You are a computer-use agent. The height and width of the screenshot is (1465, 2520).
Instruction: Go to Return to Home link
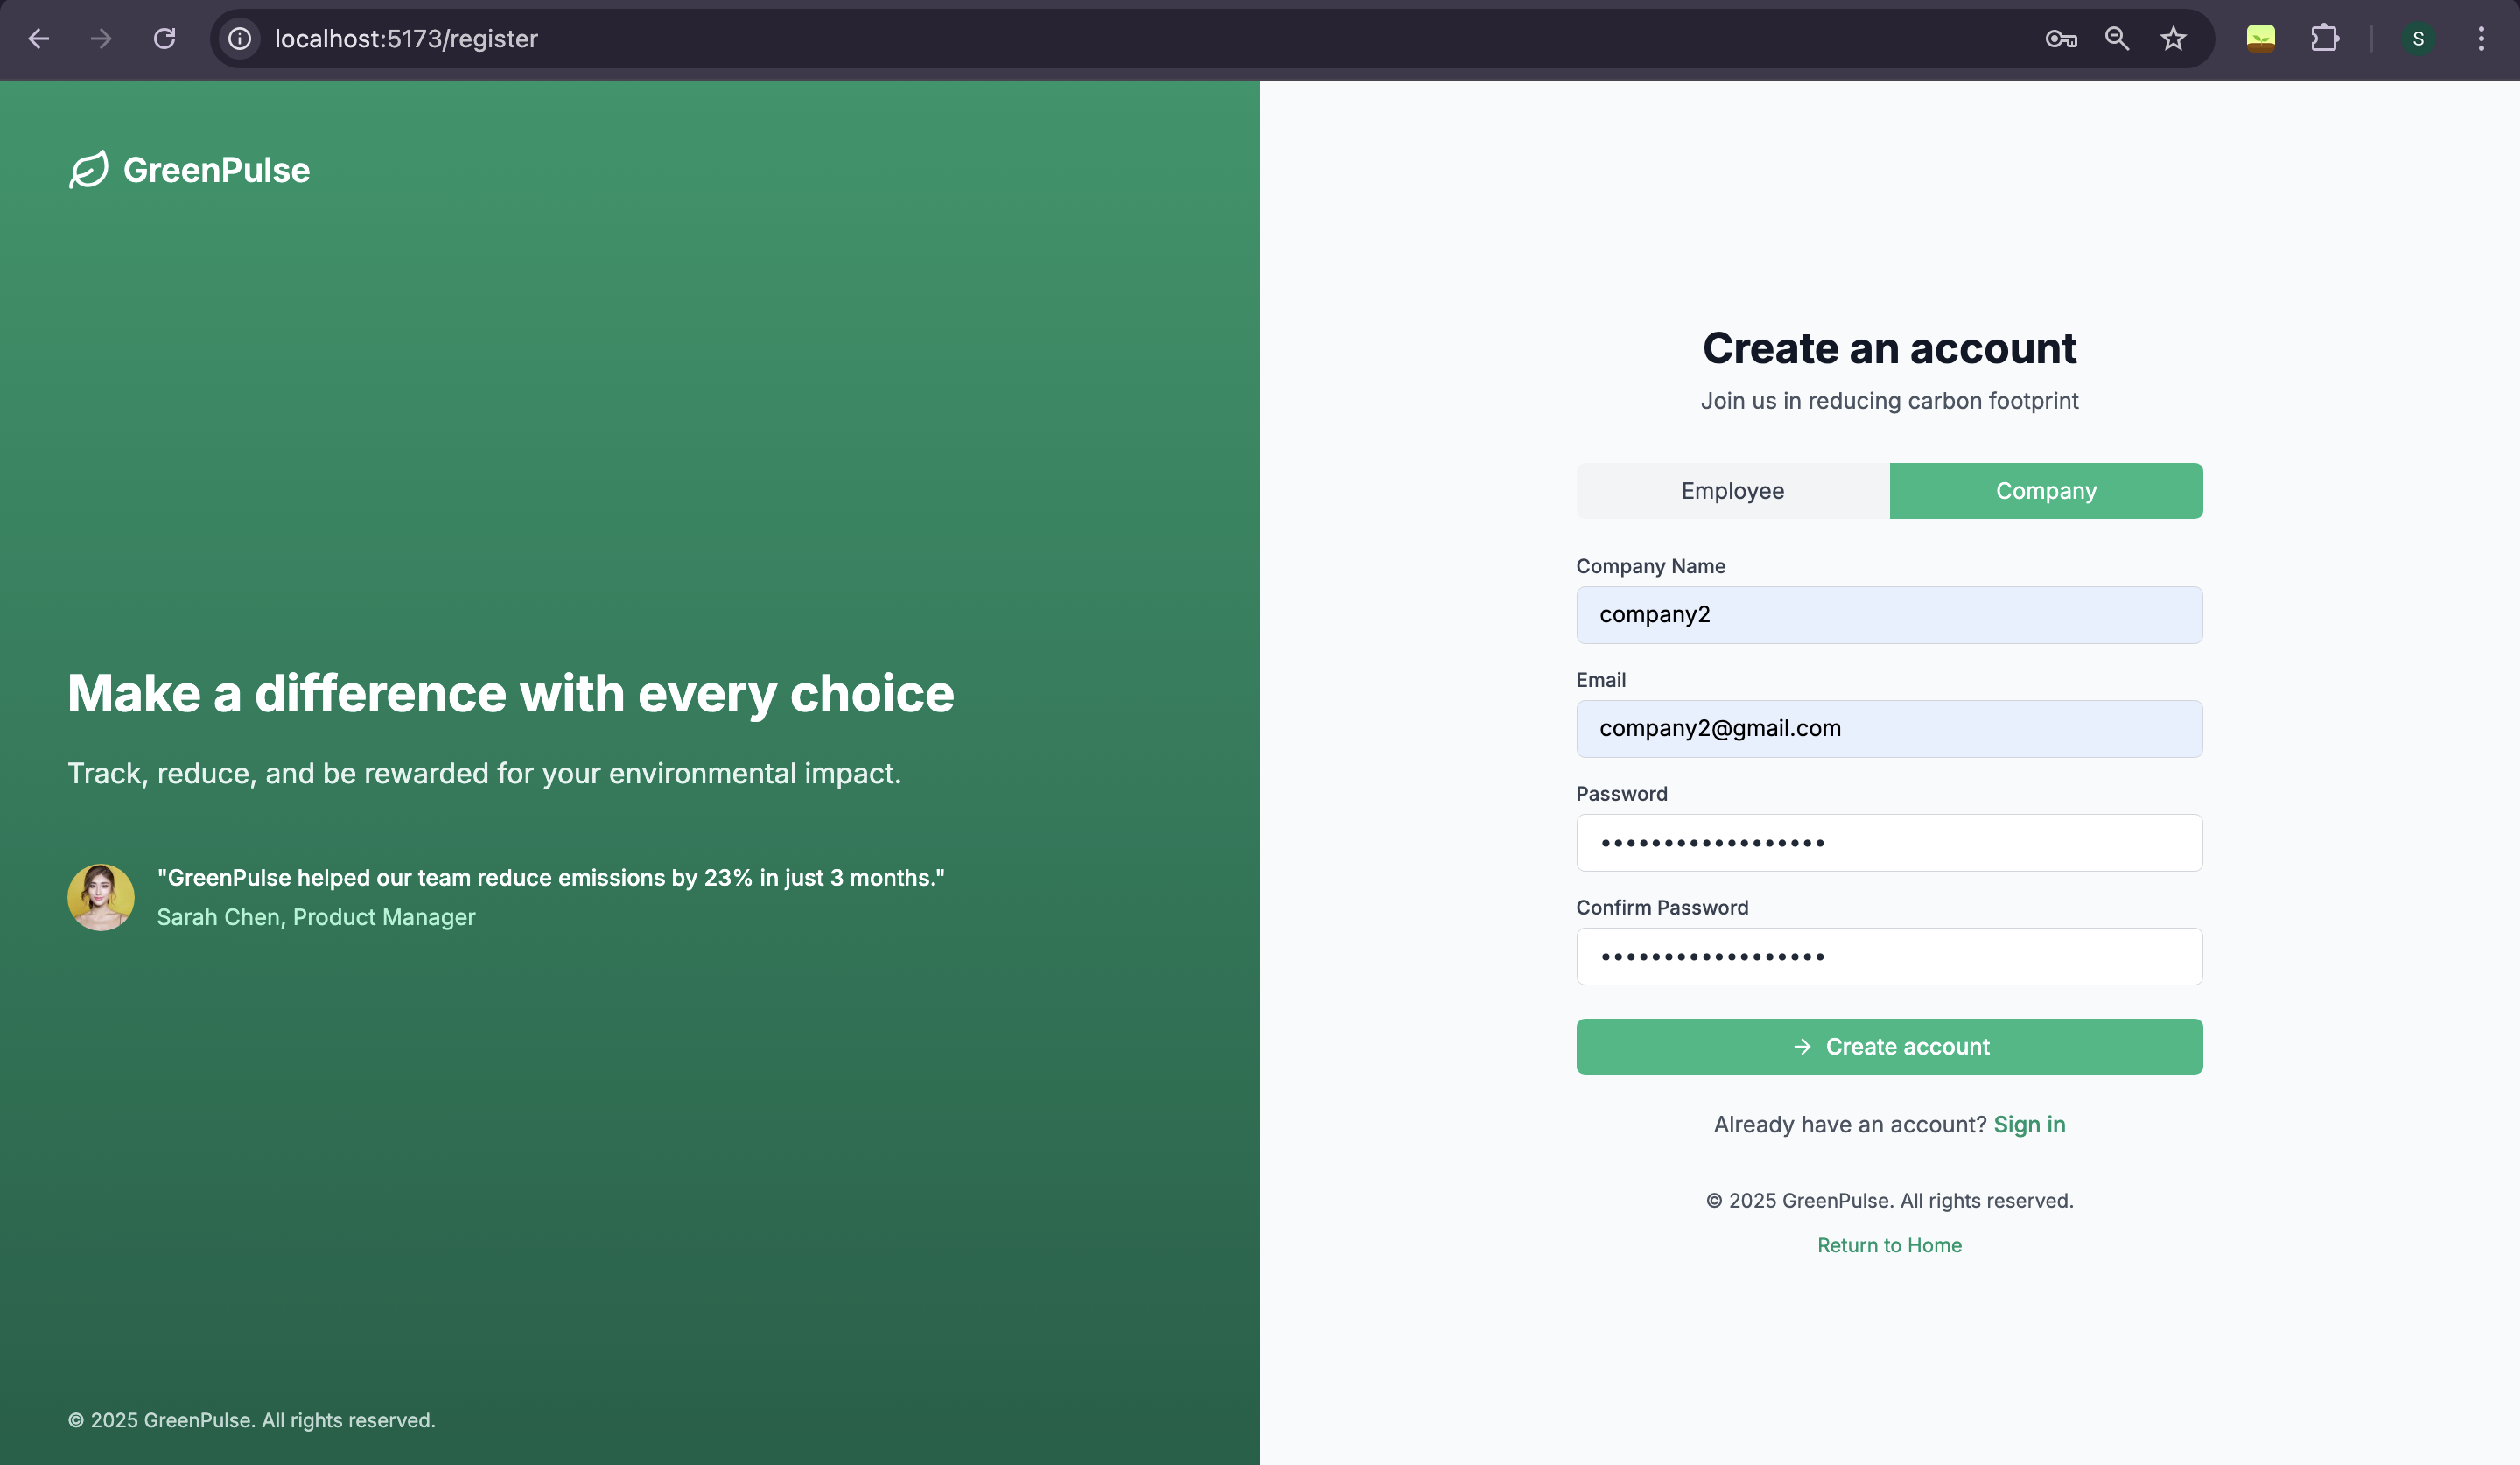tap(1888, 1245)
